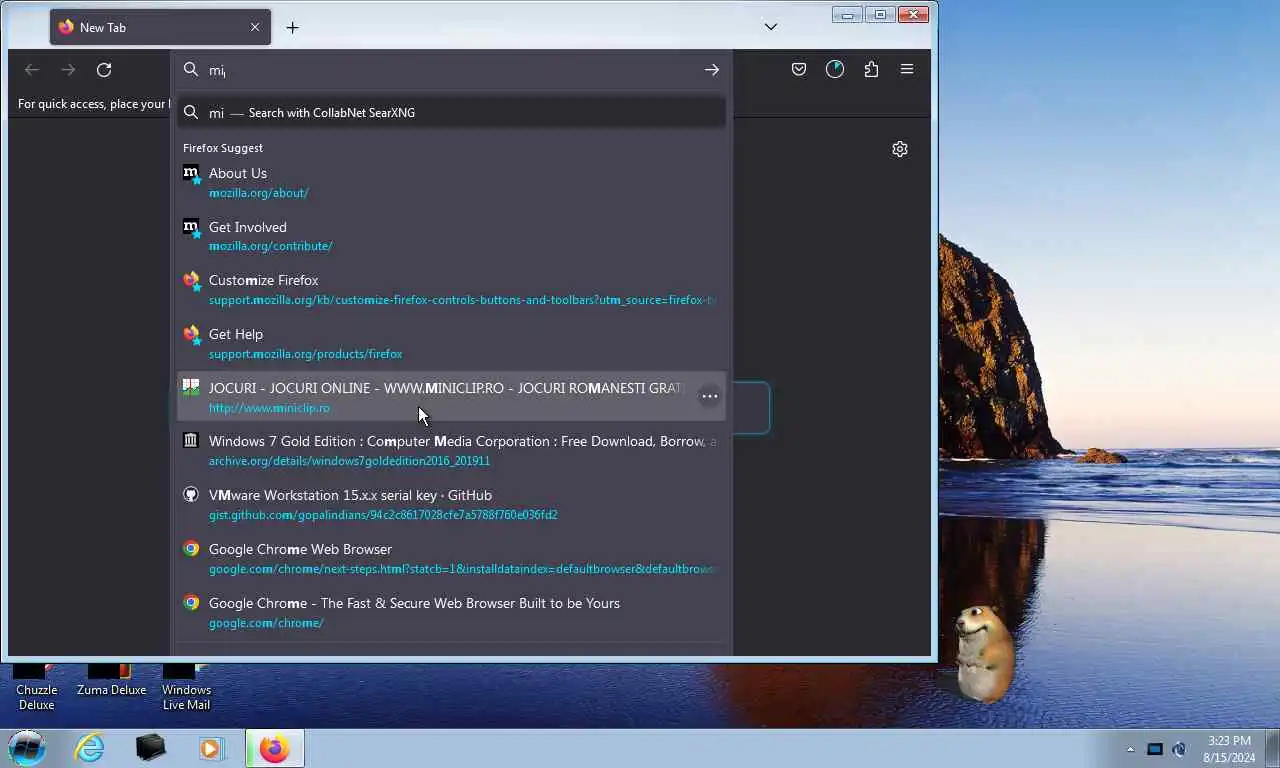Click the volume speaker tray icon
1280x768 pixels.
(x=1179, y=749)
